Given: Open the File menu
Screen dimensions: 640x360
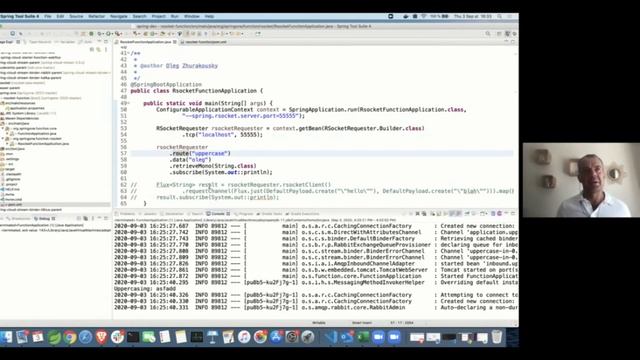Looking at the screenshot, I should pyautogui.click(x=48, y=16).
